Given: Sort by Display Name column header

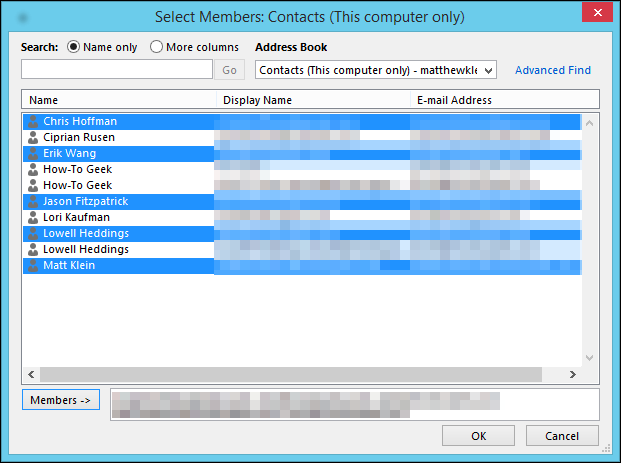Looking at the screenshot, I should (x=312, y=100).
